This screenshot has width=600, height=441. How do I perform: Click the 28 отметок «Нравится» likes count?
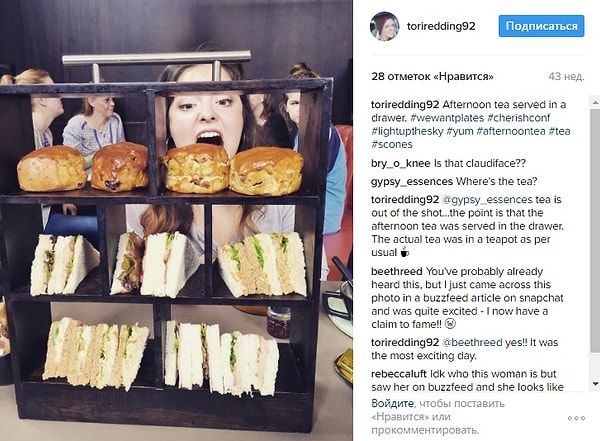432,77
